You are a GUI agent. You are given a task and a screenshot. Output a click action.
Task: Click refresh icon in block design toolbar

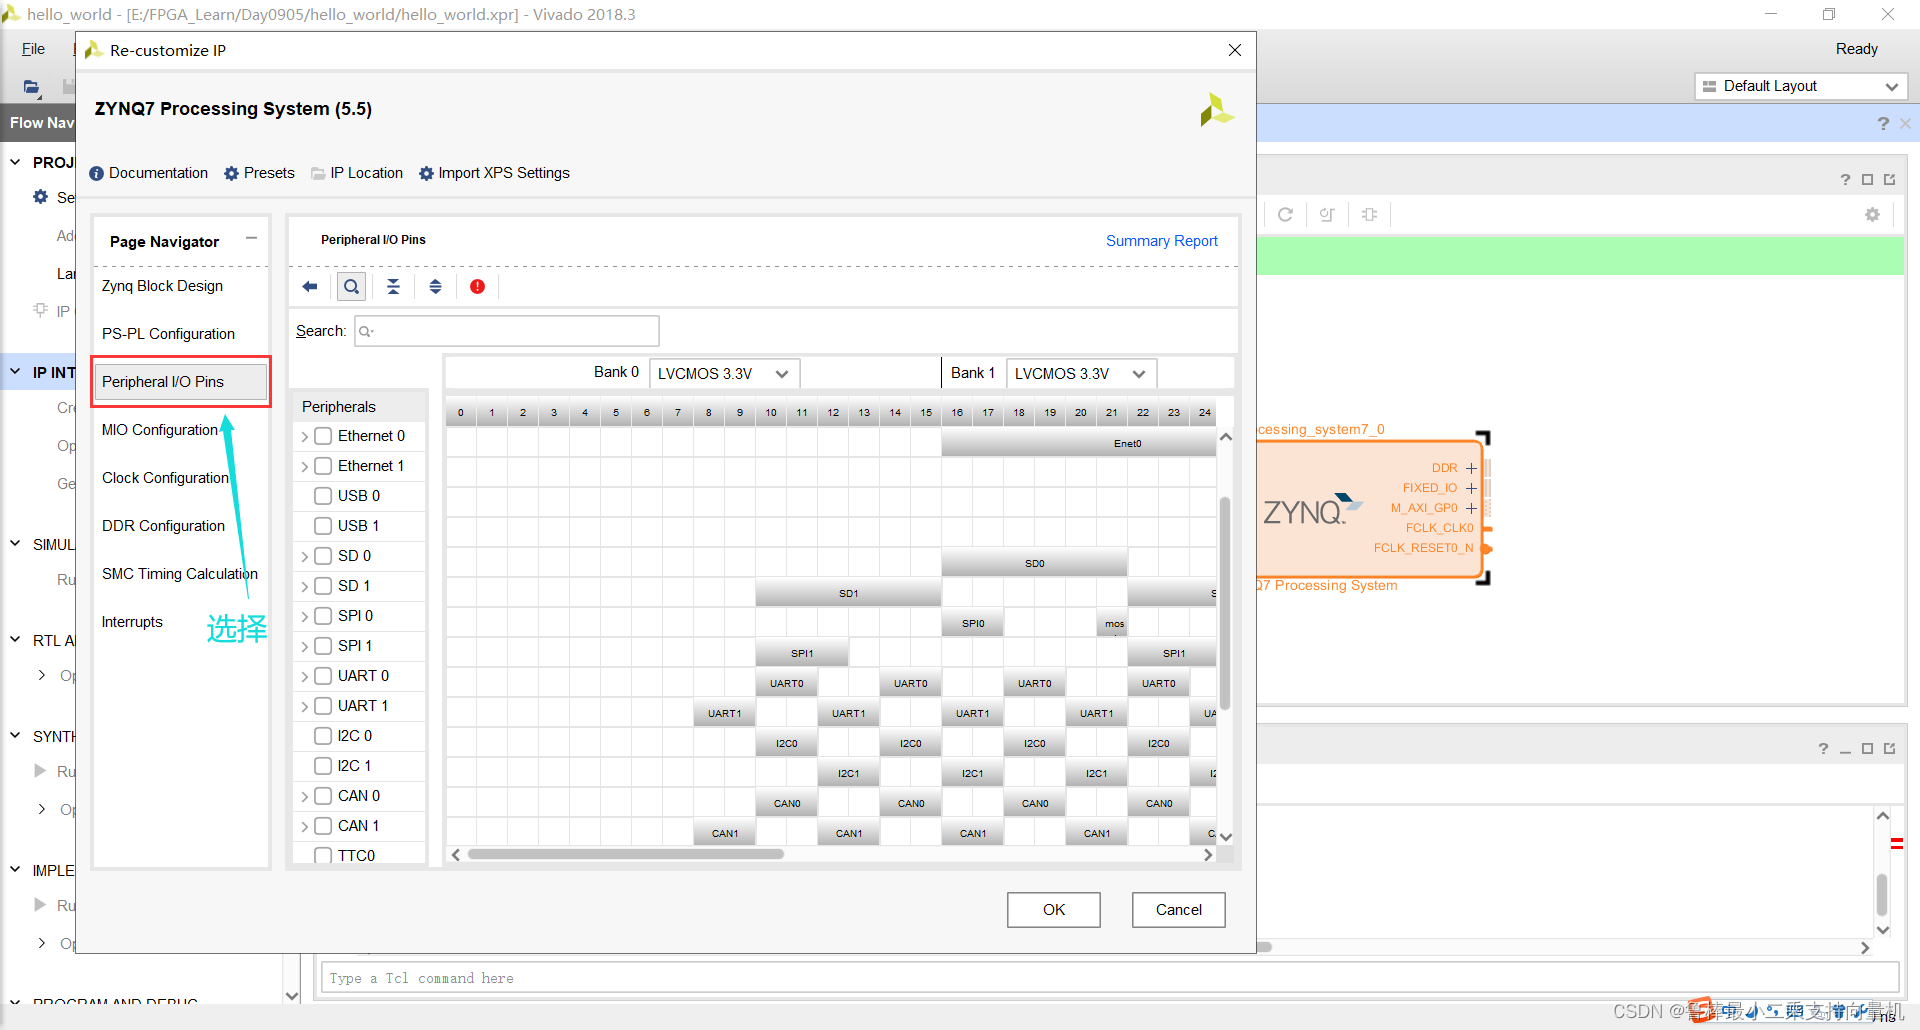point(1286,214)
